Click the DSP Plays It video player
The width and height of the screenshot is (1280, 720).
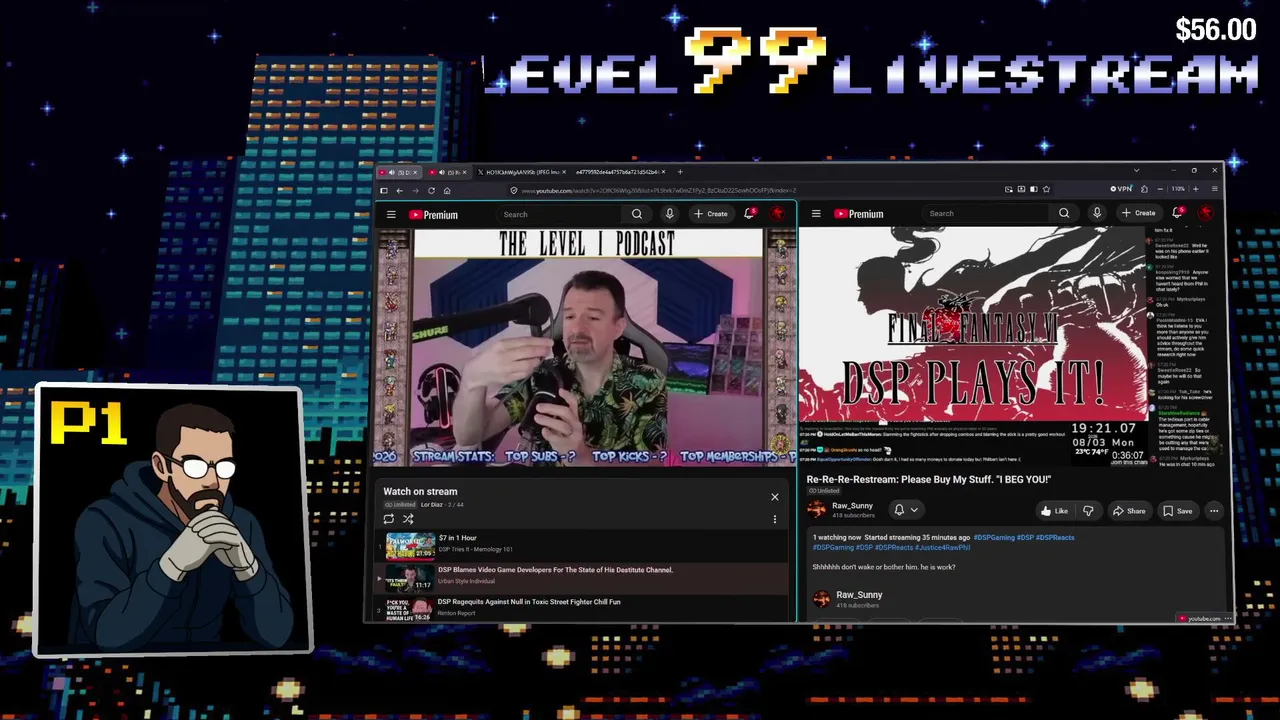[973, 346]
